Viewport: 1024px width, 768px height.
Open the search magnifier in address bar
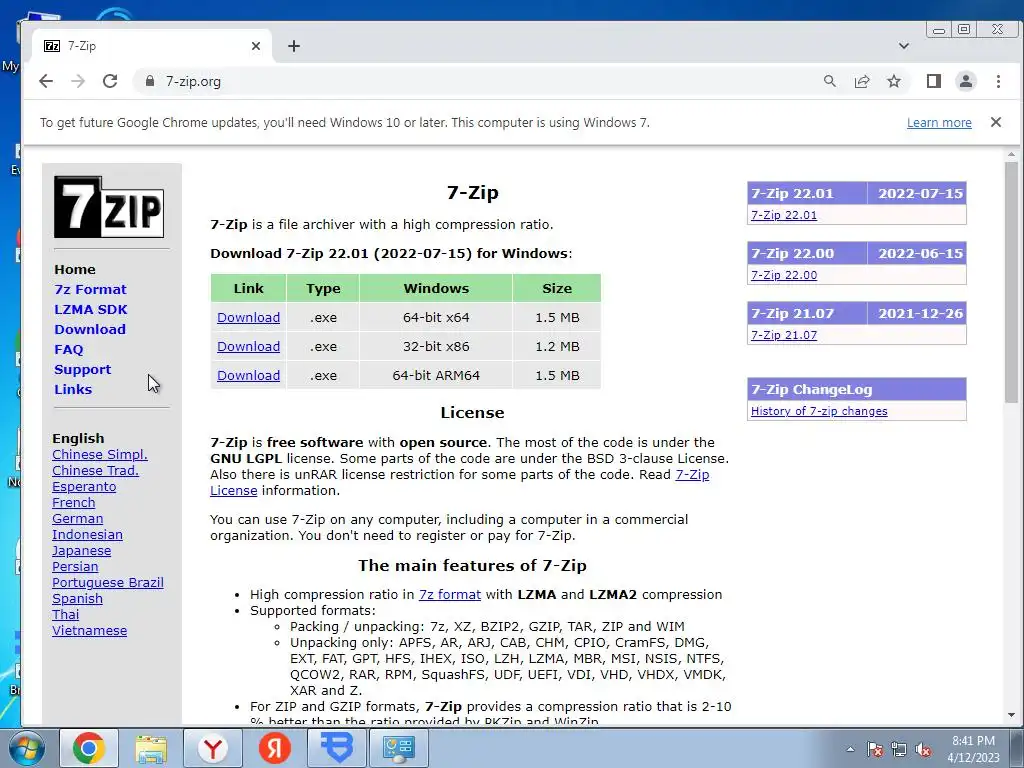tap(829, 81)
